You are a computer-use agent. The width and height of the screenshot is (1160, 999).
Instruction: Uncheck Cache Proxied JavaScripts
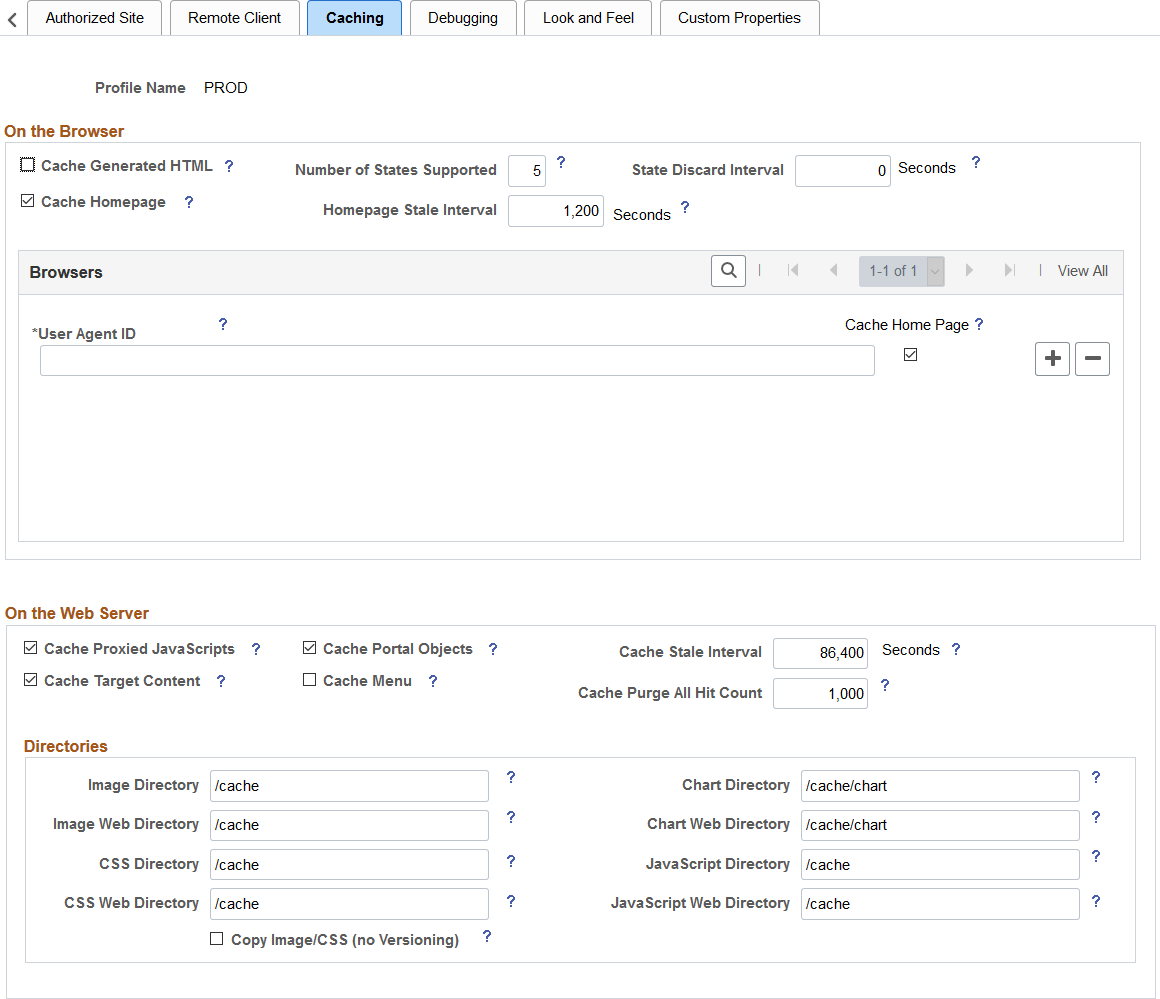[30, 648]
